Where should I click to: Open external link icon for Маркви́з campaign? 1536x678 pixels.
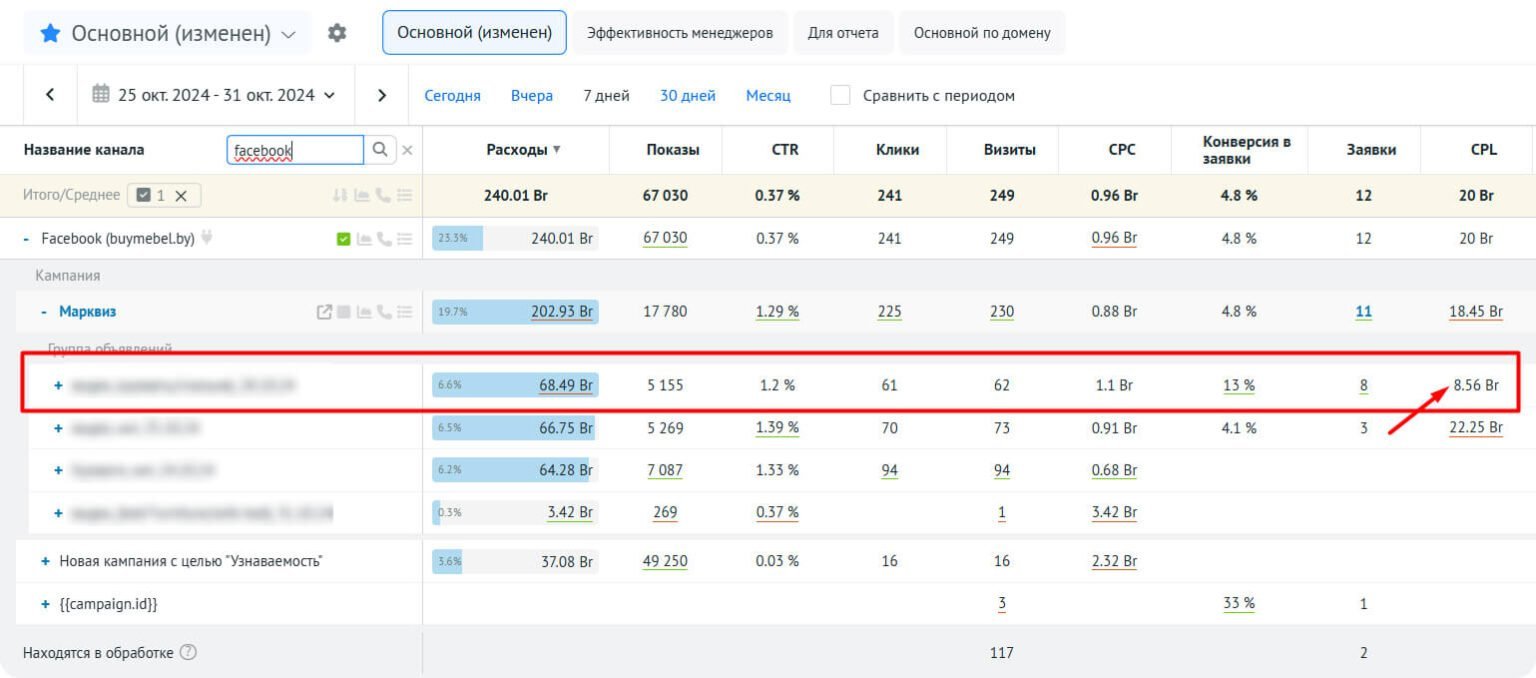click(x=324, y=312)
